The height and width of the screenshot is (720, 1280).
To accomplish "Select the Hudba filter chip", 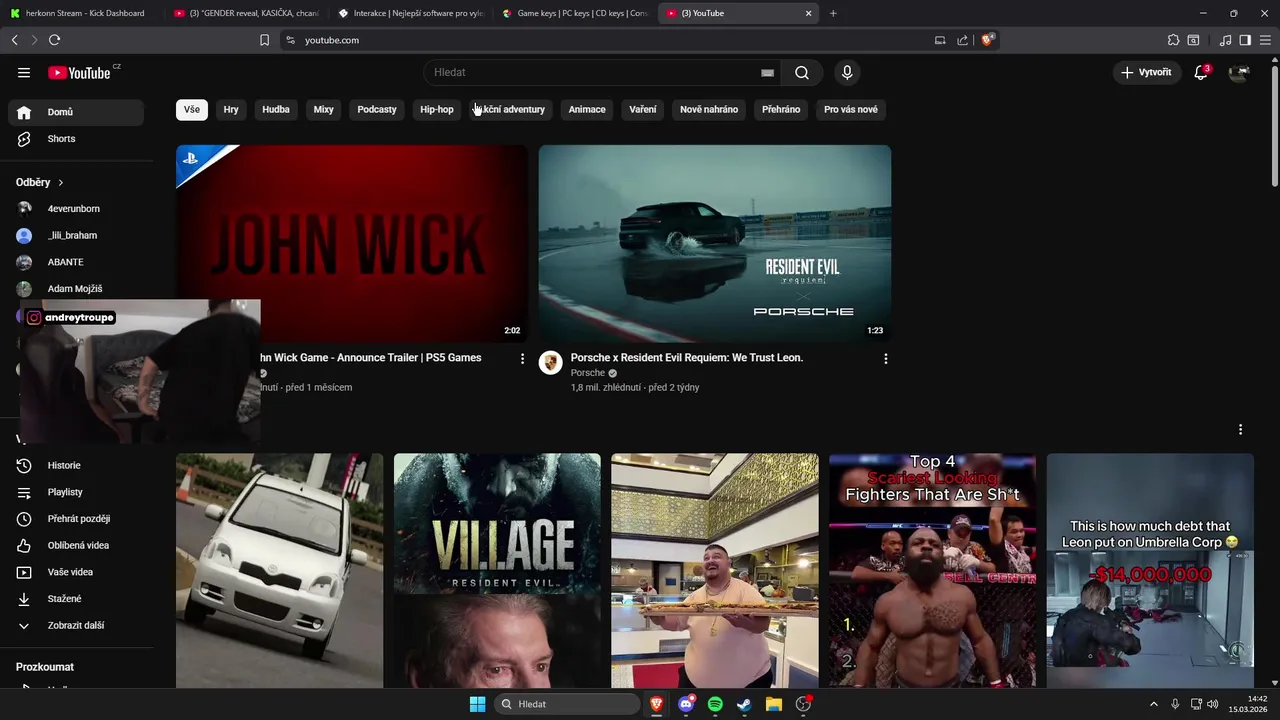I will [276, 109].
